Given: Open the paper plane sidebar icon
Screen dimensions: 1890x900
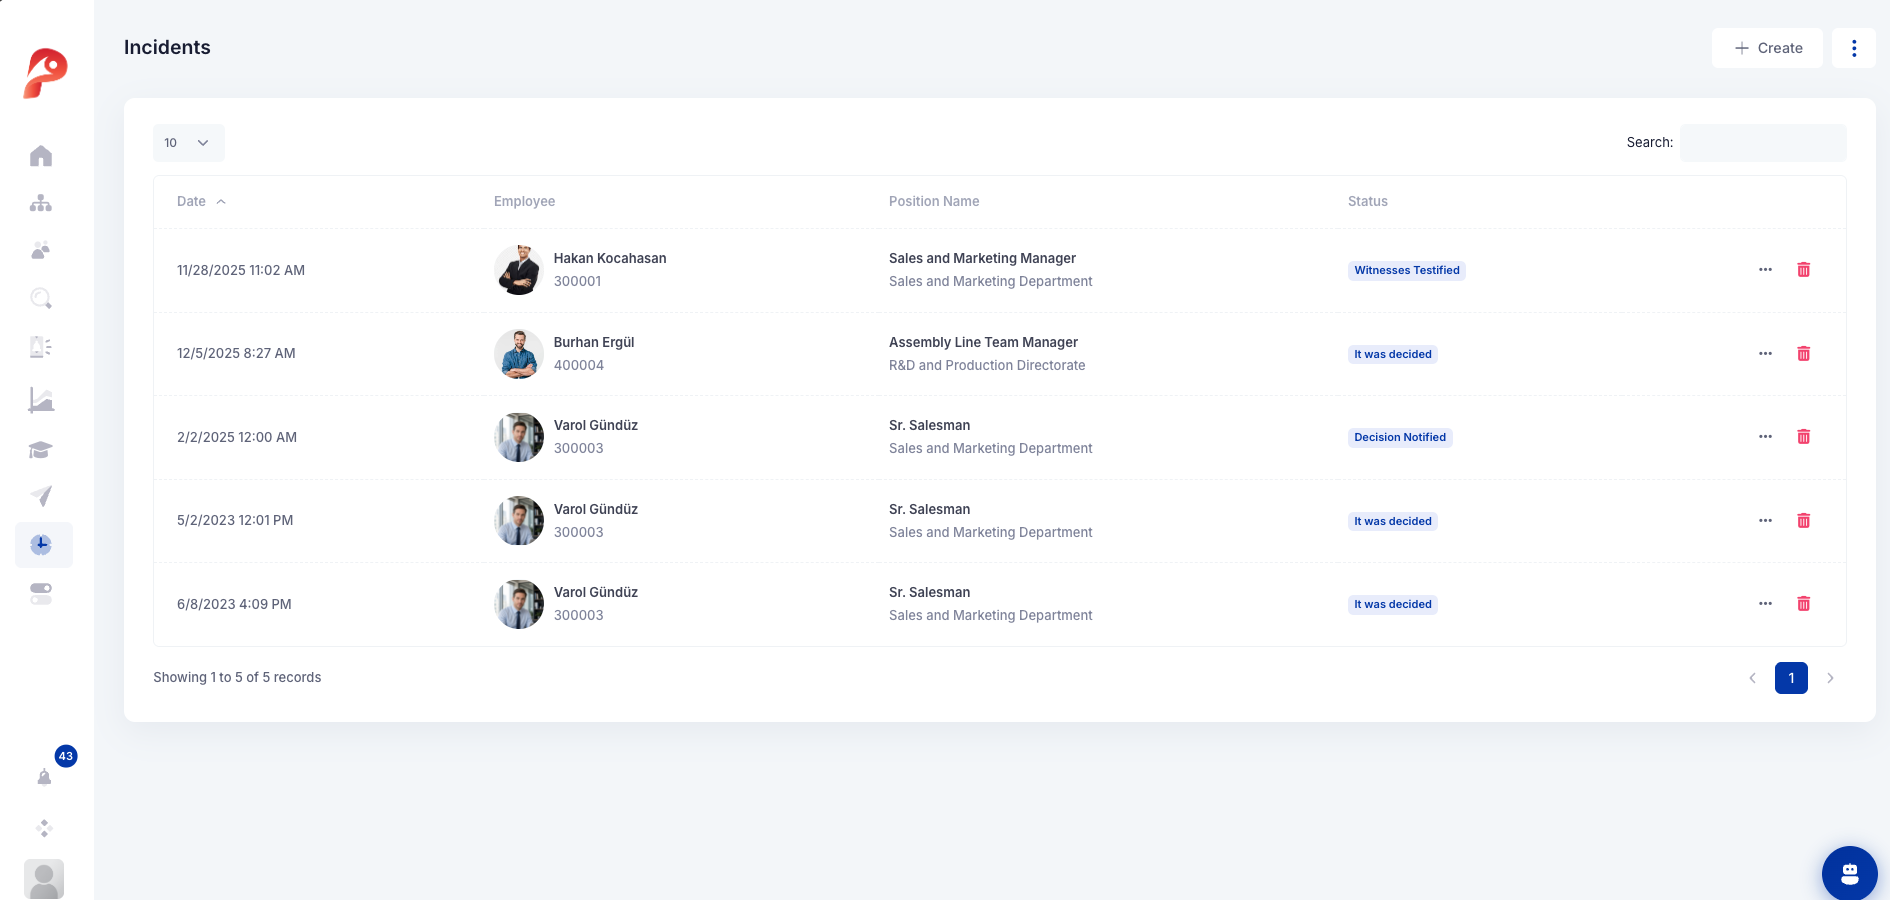Looking at the screenshot, I should point(41,496).
